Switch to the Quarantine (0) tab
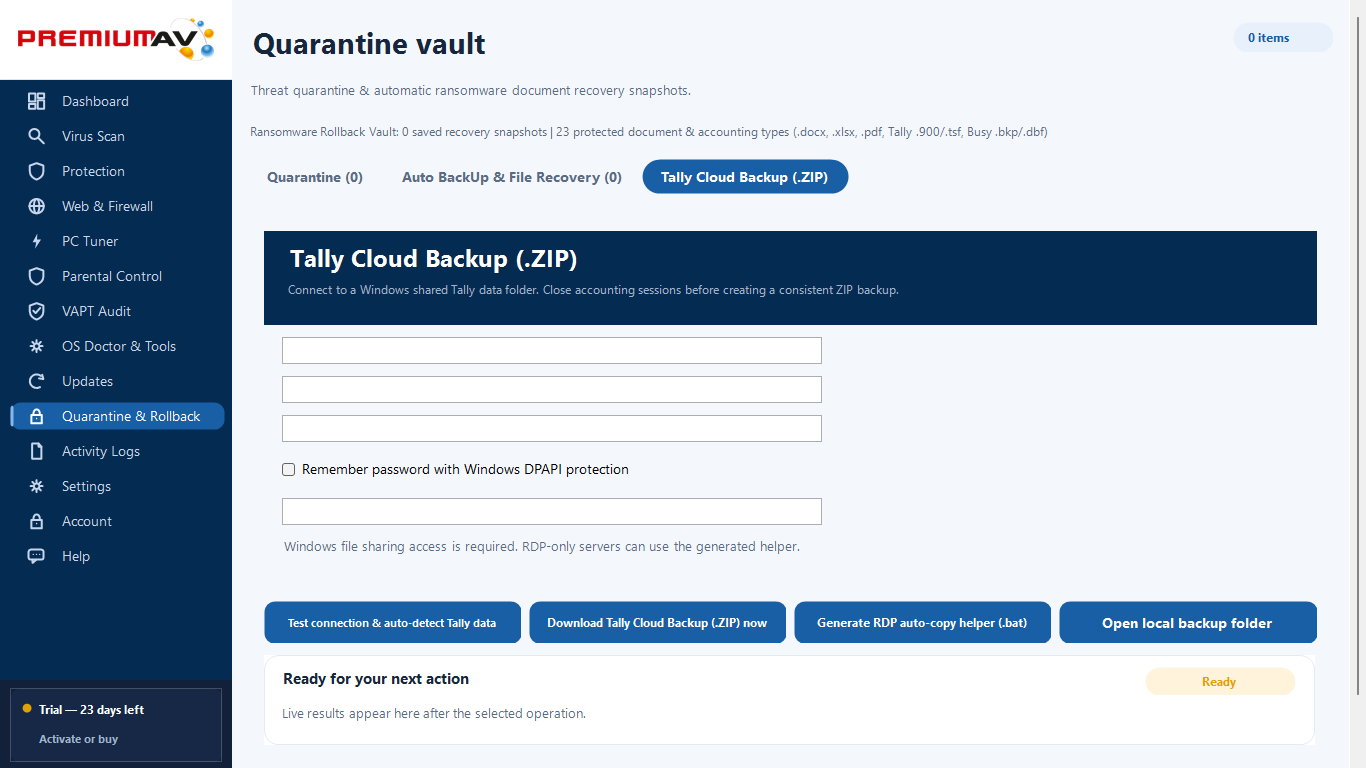 (315, 177)
